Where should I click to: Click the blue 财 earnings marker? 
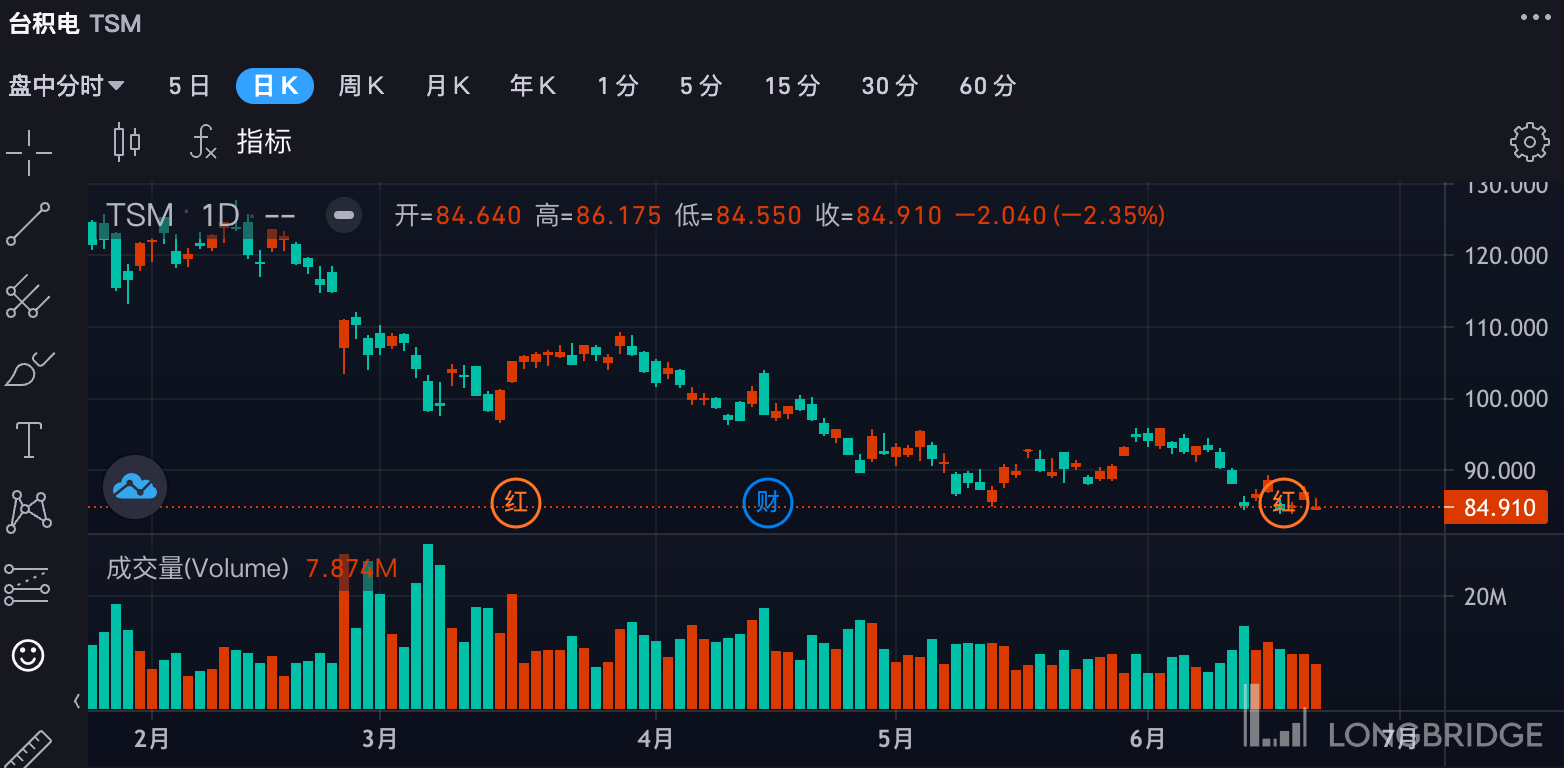coord(767,502)
